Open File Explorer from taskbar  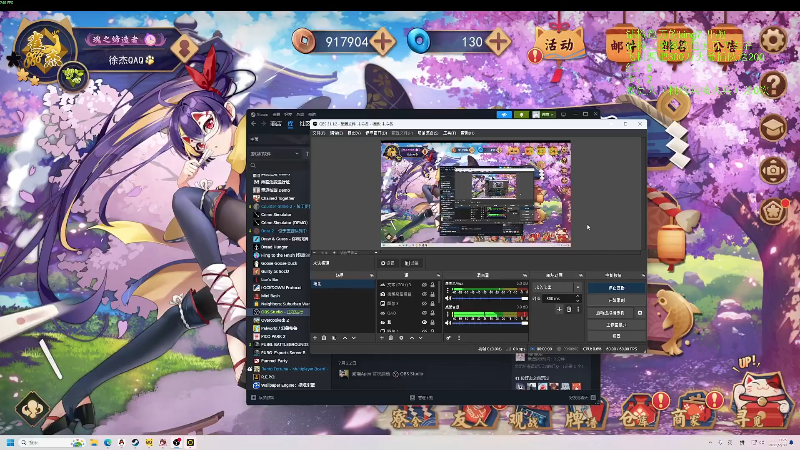pos(94,442)
